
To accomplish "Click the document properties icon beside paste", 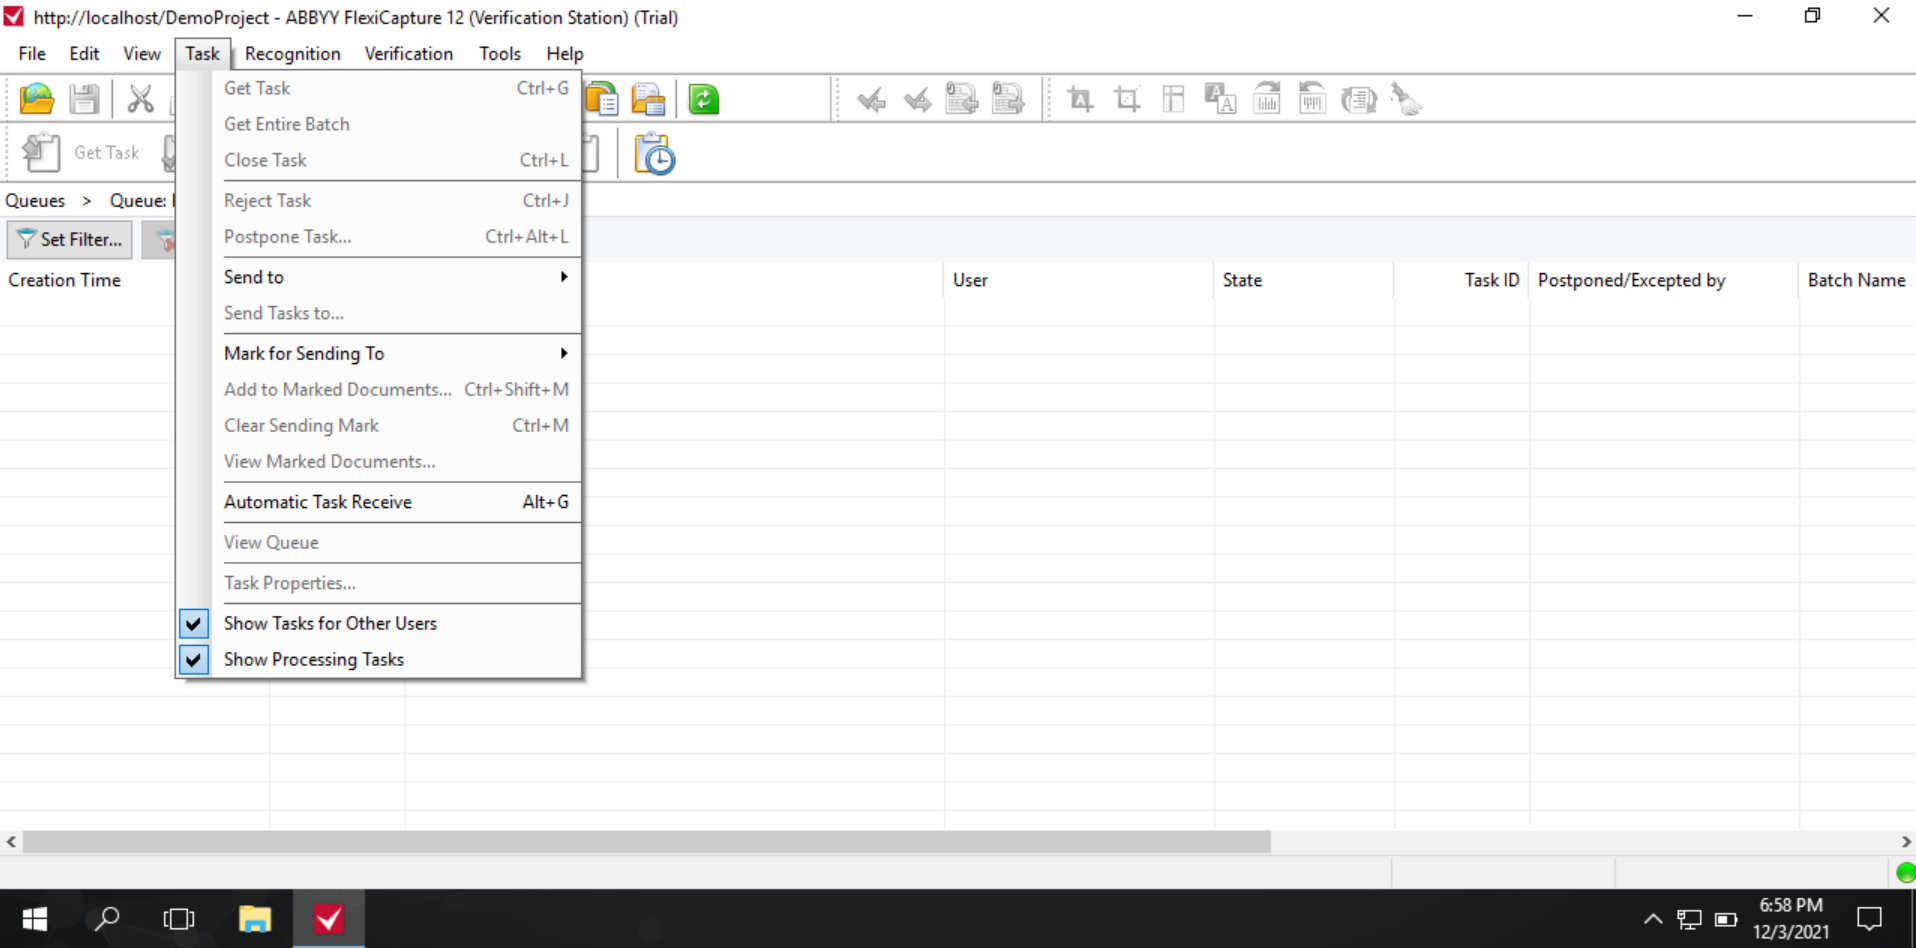I will 648,99.
